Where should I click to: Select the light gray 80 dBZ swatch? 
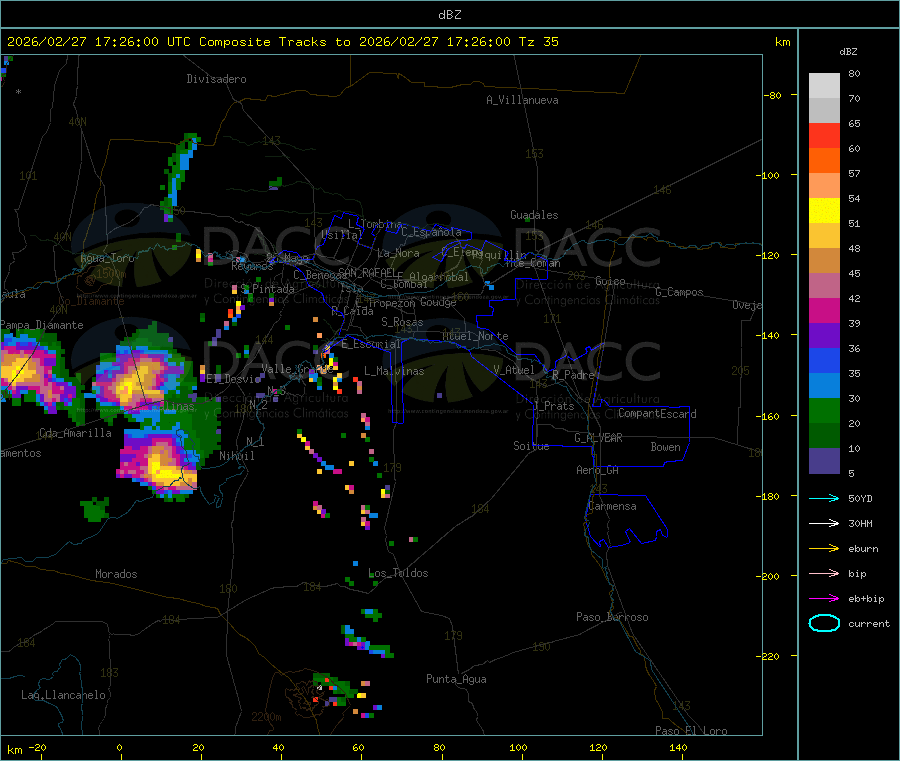click(x=824, y=86)
